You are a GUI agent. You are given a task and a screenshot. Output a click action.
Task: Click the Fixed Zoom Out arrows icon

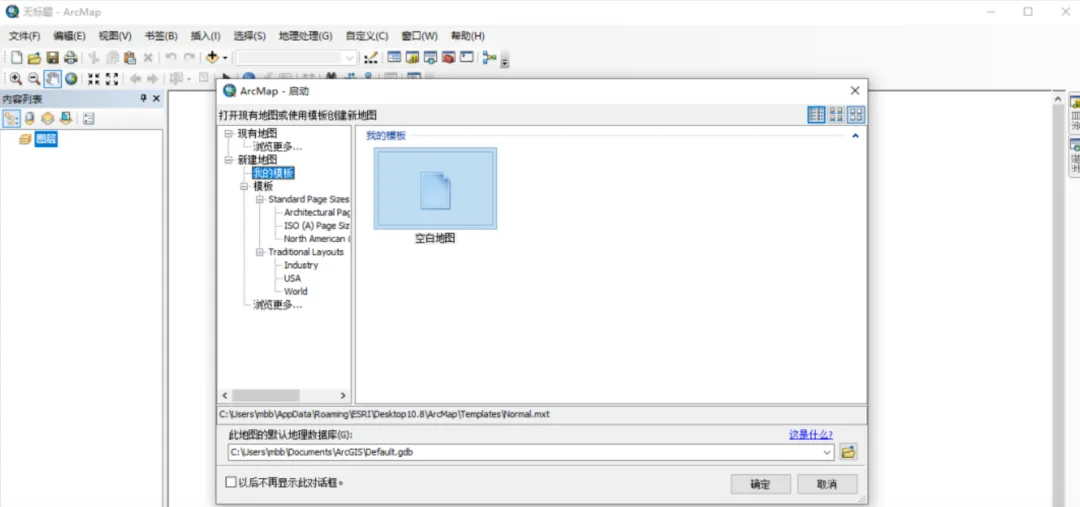tap(112, 79)
